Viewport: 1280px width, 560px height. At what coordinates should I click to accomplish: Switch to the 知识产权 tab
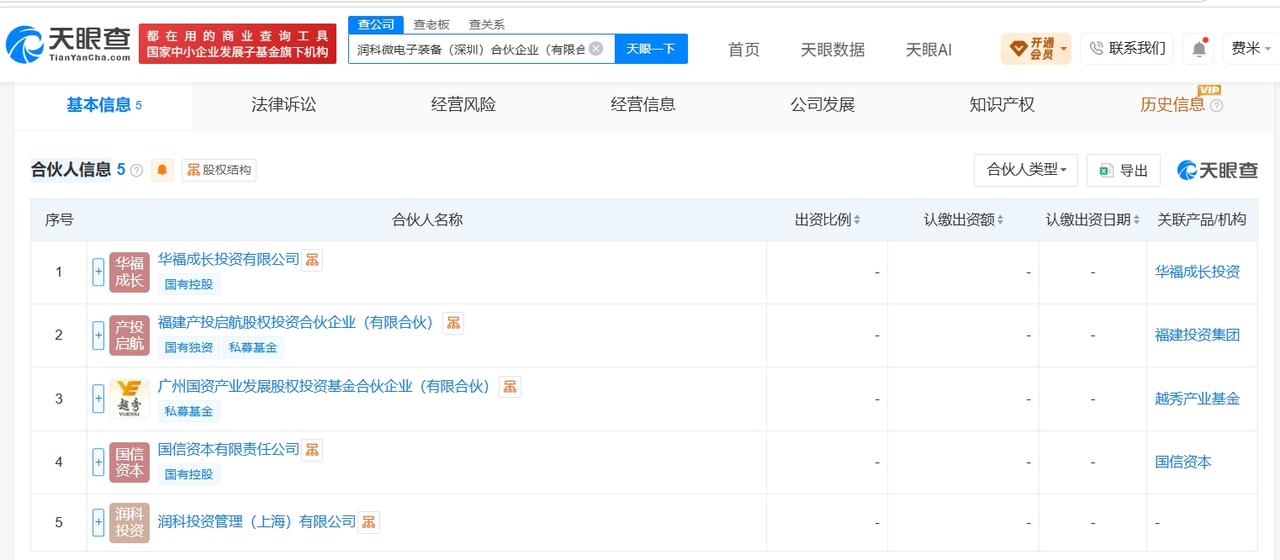[x=1001, y=104]
